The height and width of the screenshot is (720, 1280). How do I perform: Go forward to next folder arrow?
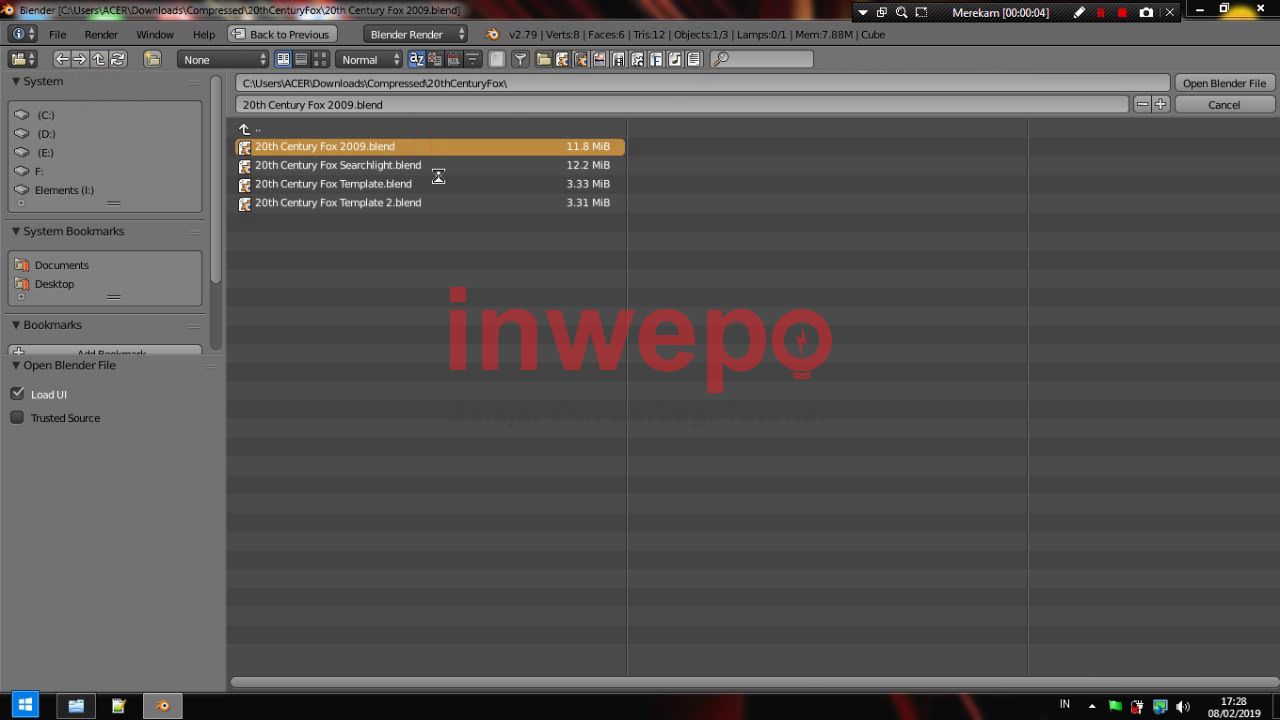[80, 59]
